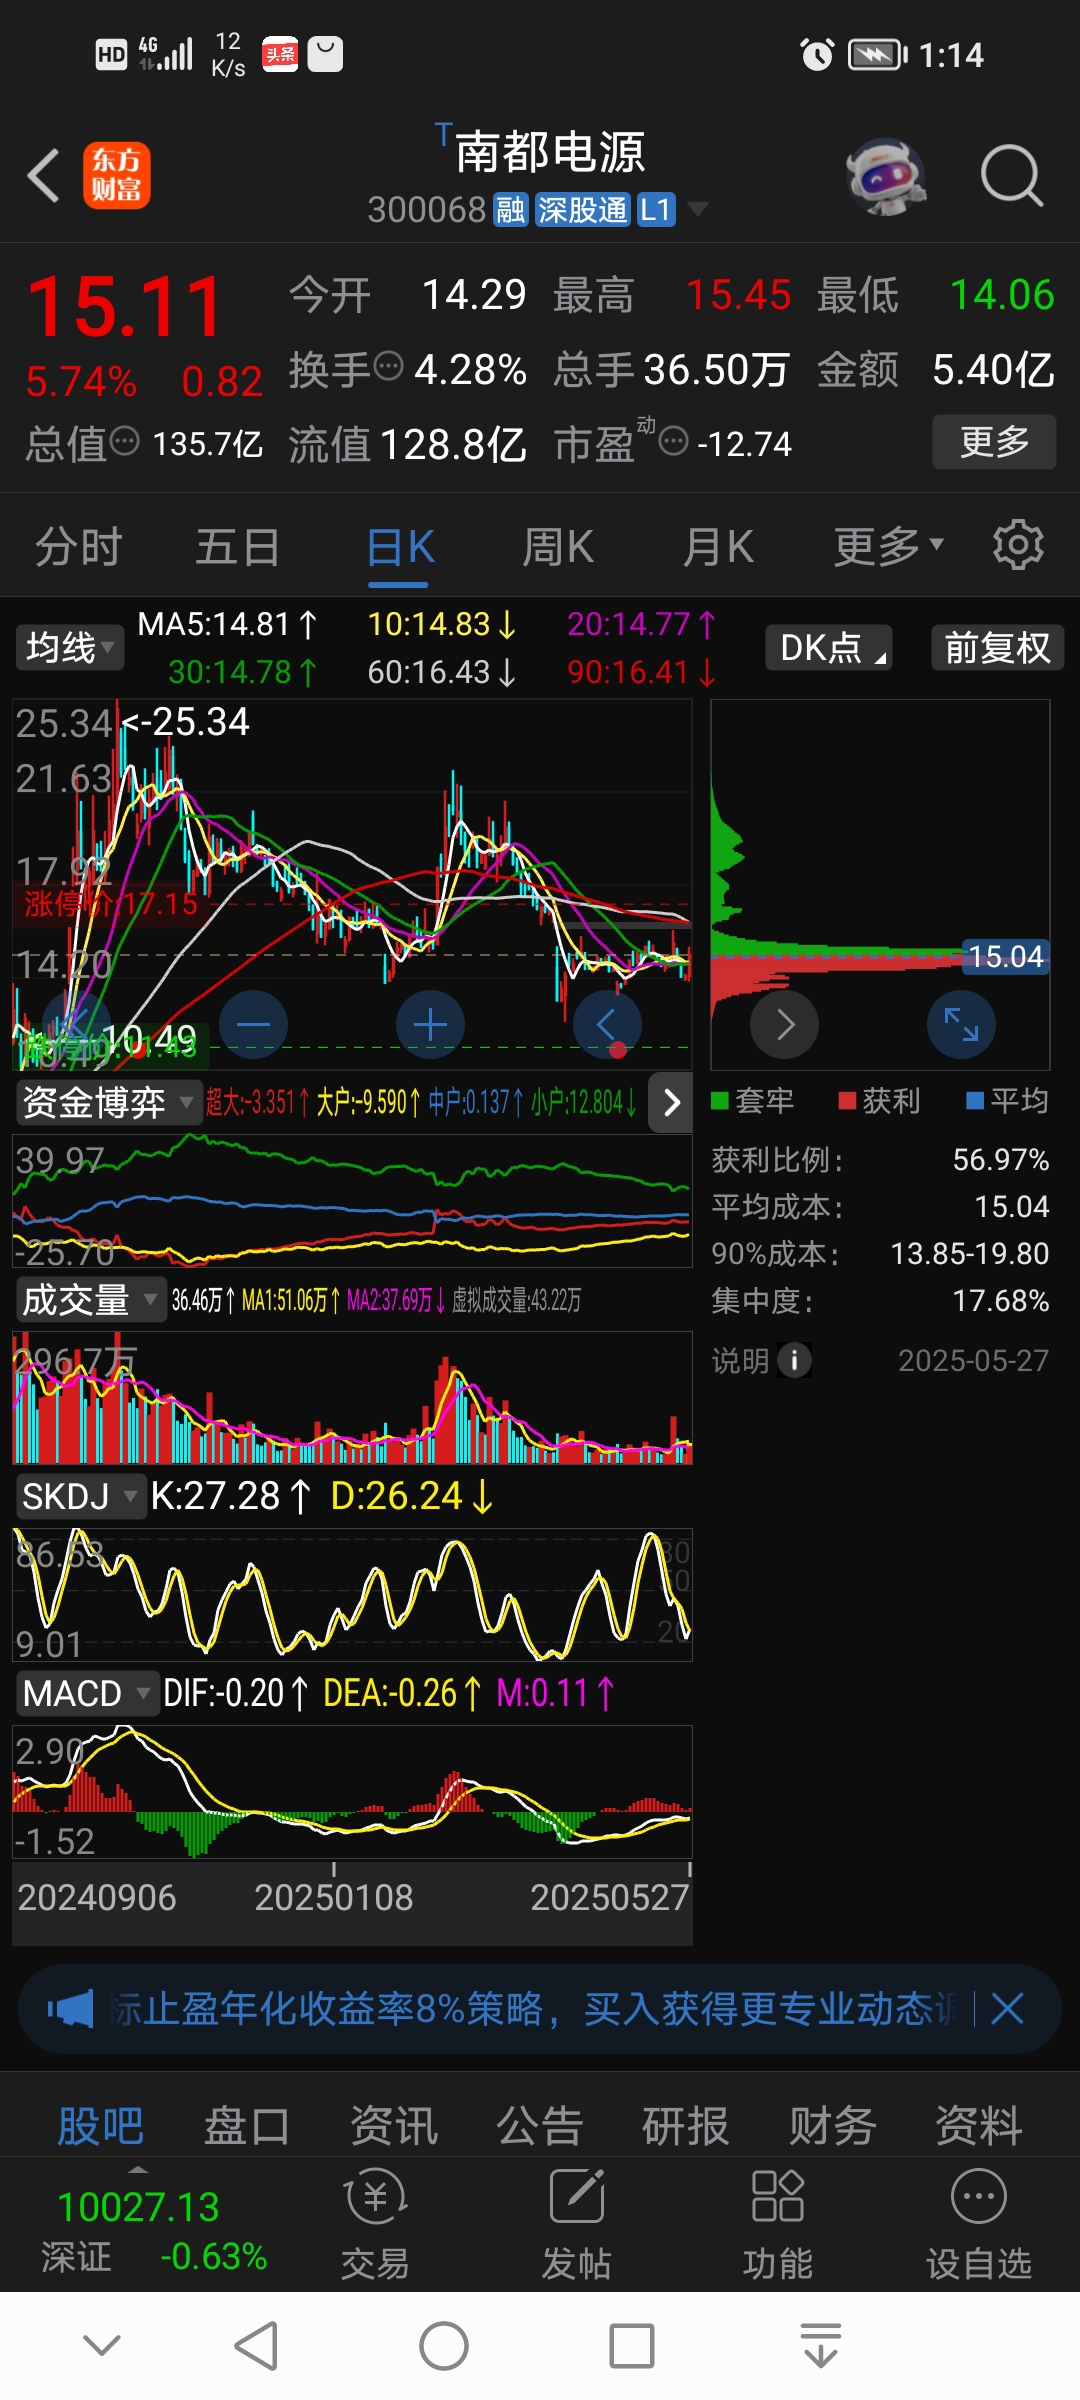This screenshot has height=2400, width=1080.
Task: Tap info icon beside 总值
Action: [x=124, y=440]
